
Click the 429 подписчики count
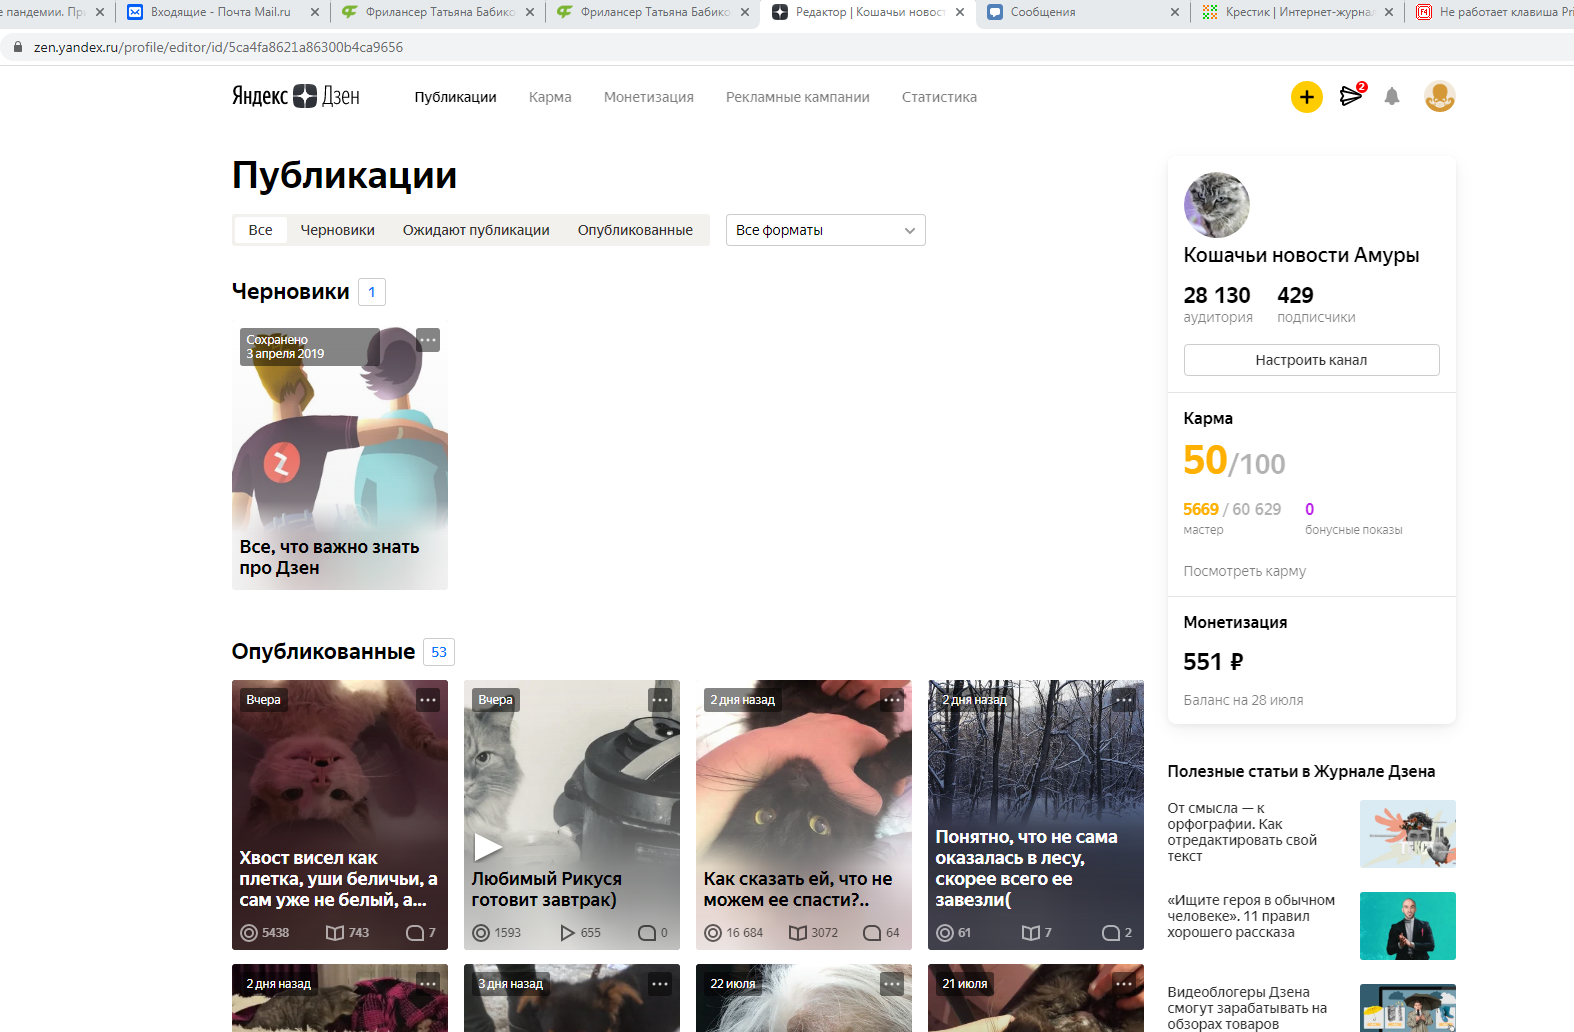coord(1316,304)
